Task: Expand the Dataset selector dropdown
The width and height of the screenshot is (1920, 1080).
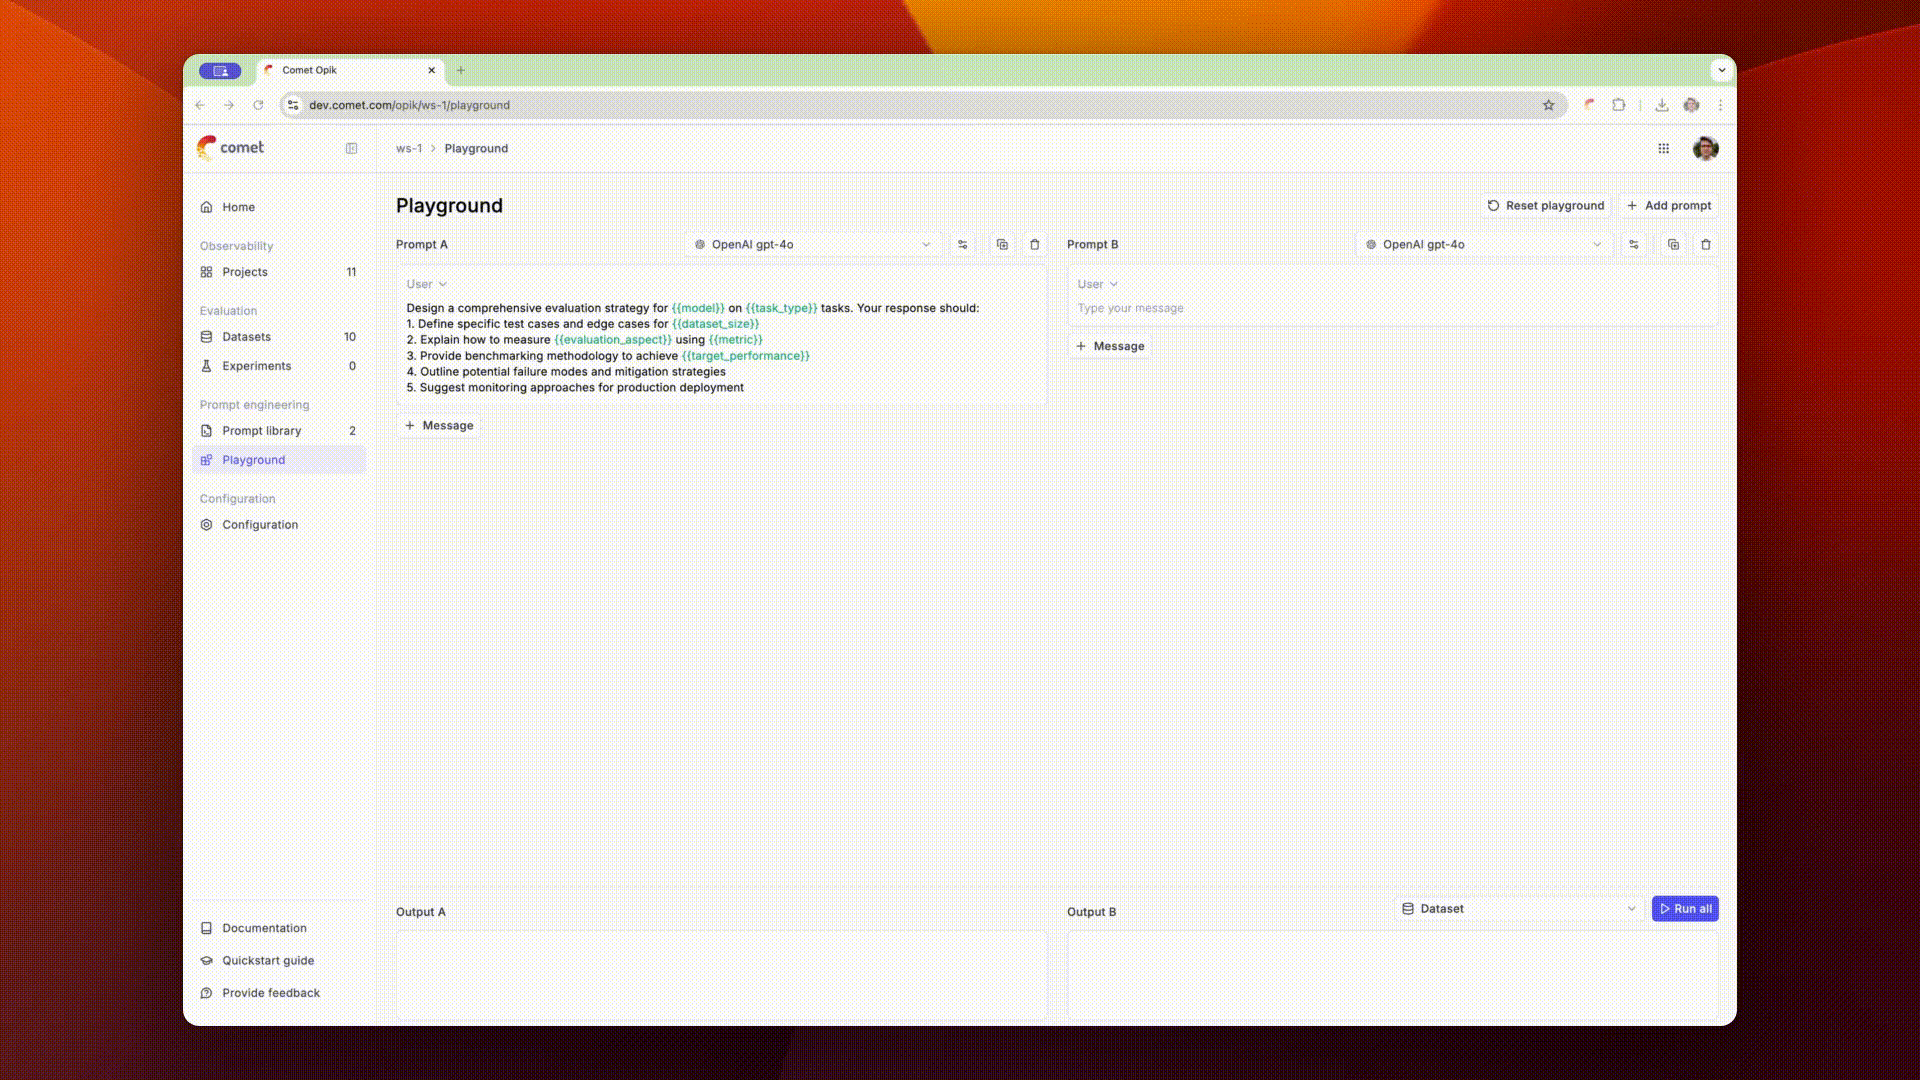Action: [1518, 909]
